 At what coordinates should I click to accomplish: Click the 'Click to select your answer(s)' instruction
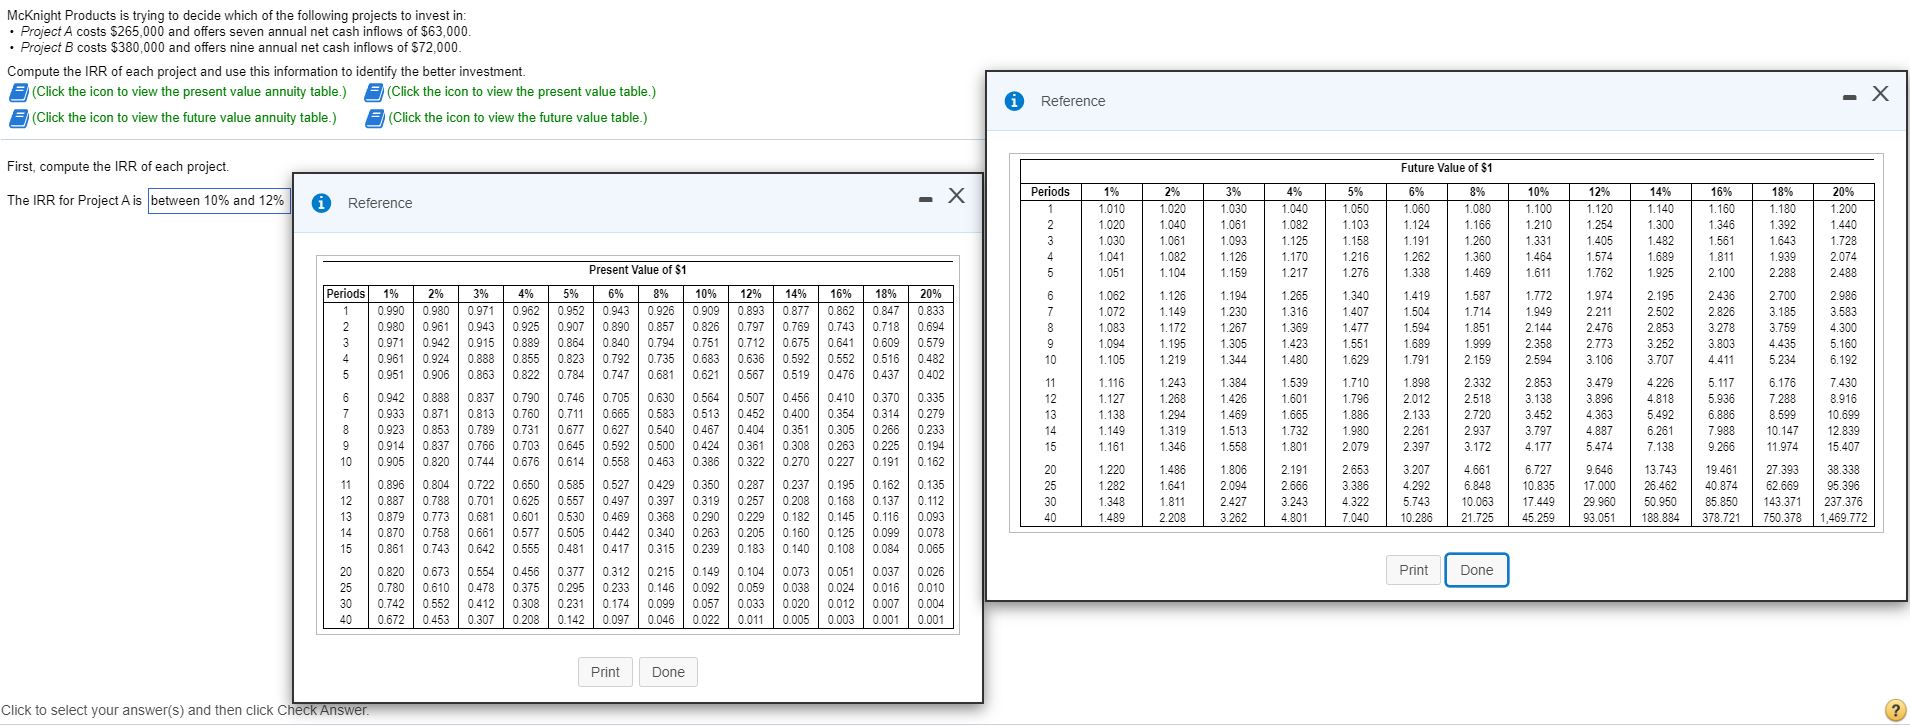pyautogui.click(x=186, y=710)
